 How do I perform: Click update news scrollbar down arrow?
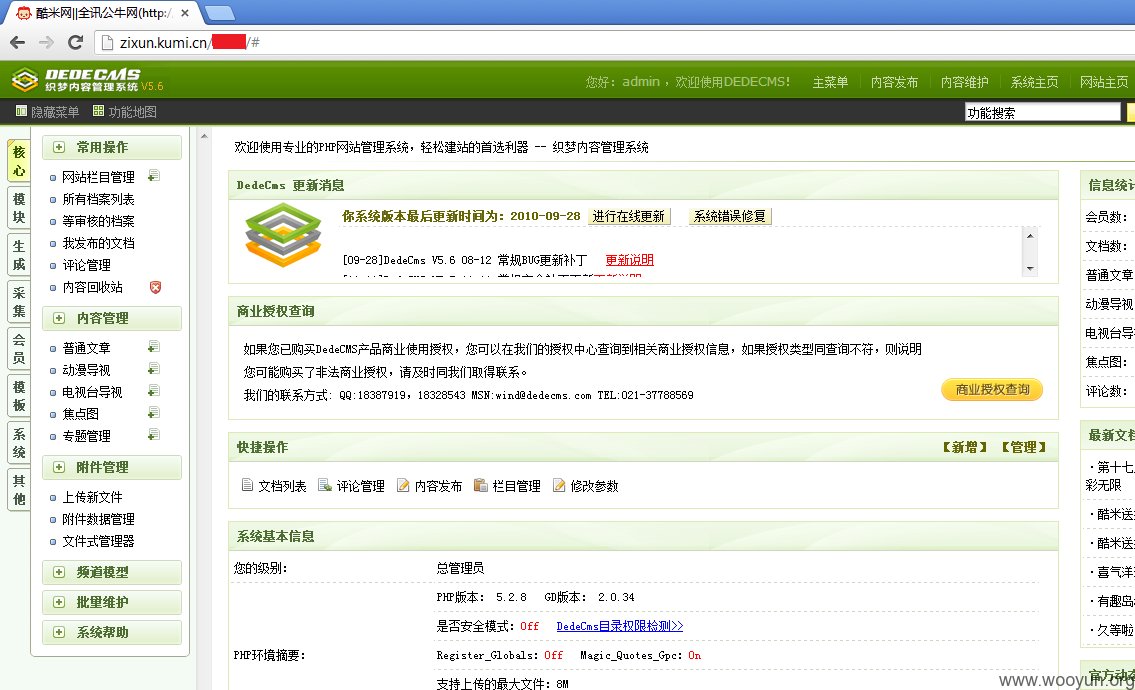(1030, 269)
